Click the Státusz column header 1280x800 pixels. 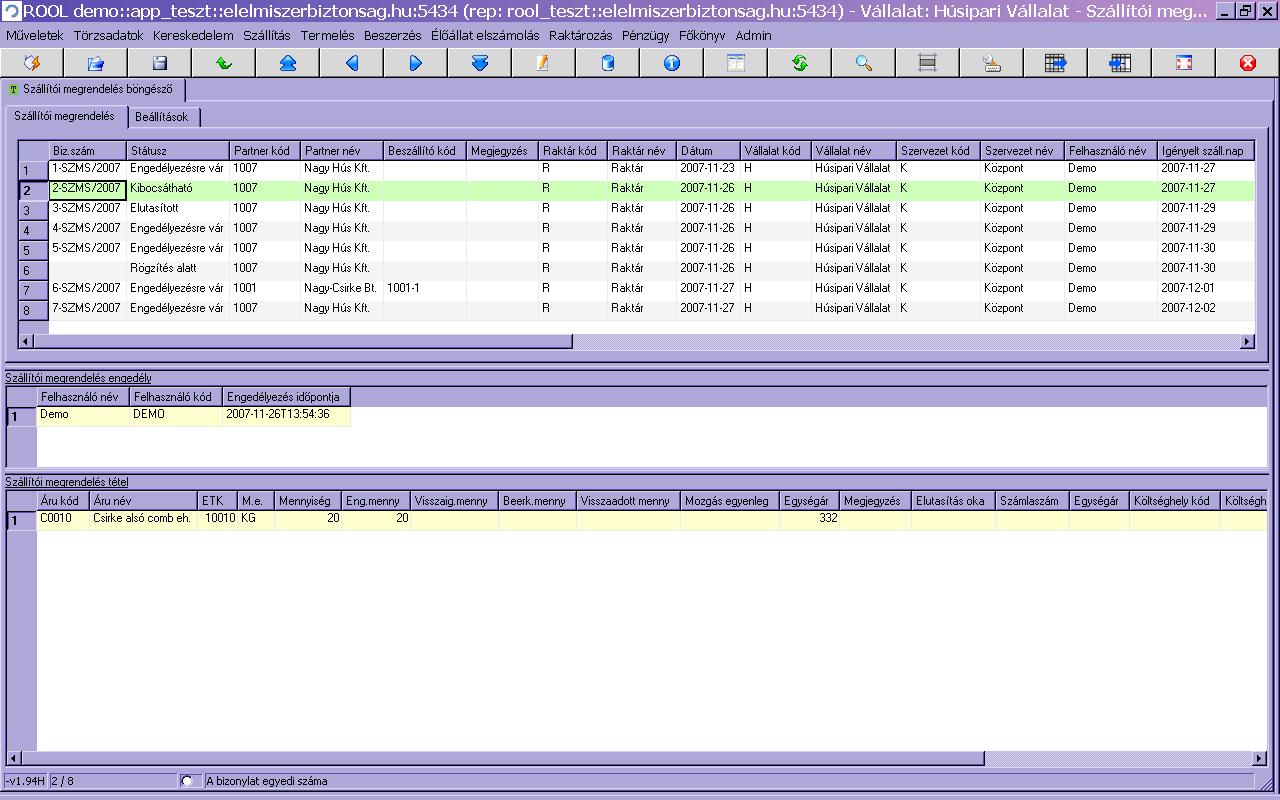177,151
